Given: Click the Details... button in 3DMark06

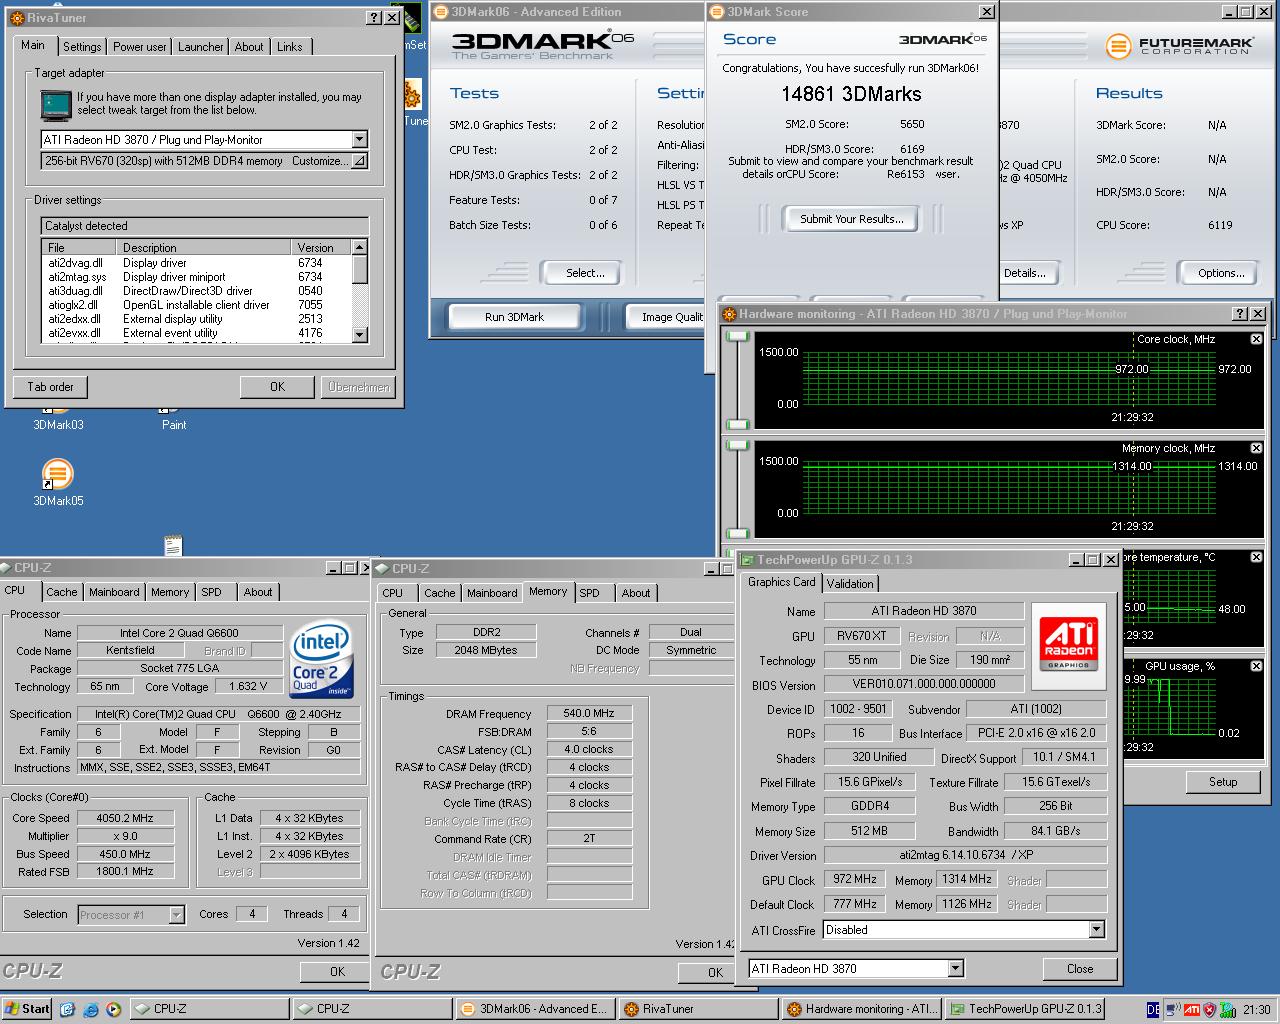Looking at the screenshot, I should [1025, 273].
